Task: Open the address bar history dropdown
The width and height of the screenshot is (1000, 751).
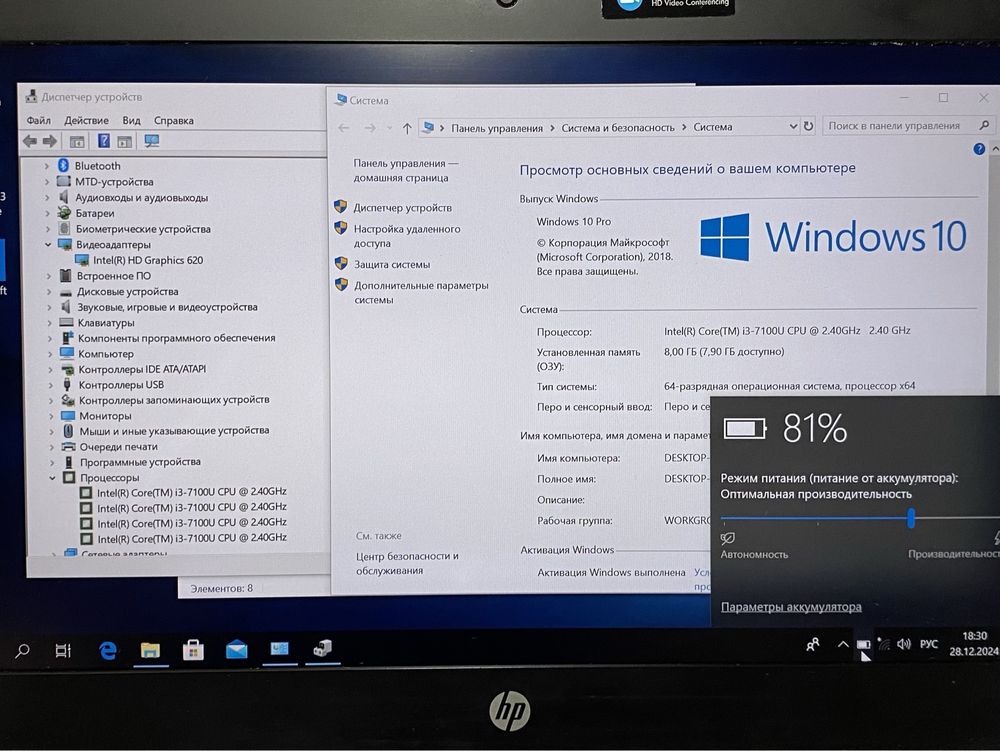Action: click(x=793, y=126)
